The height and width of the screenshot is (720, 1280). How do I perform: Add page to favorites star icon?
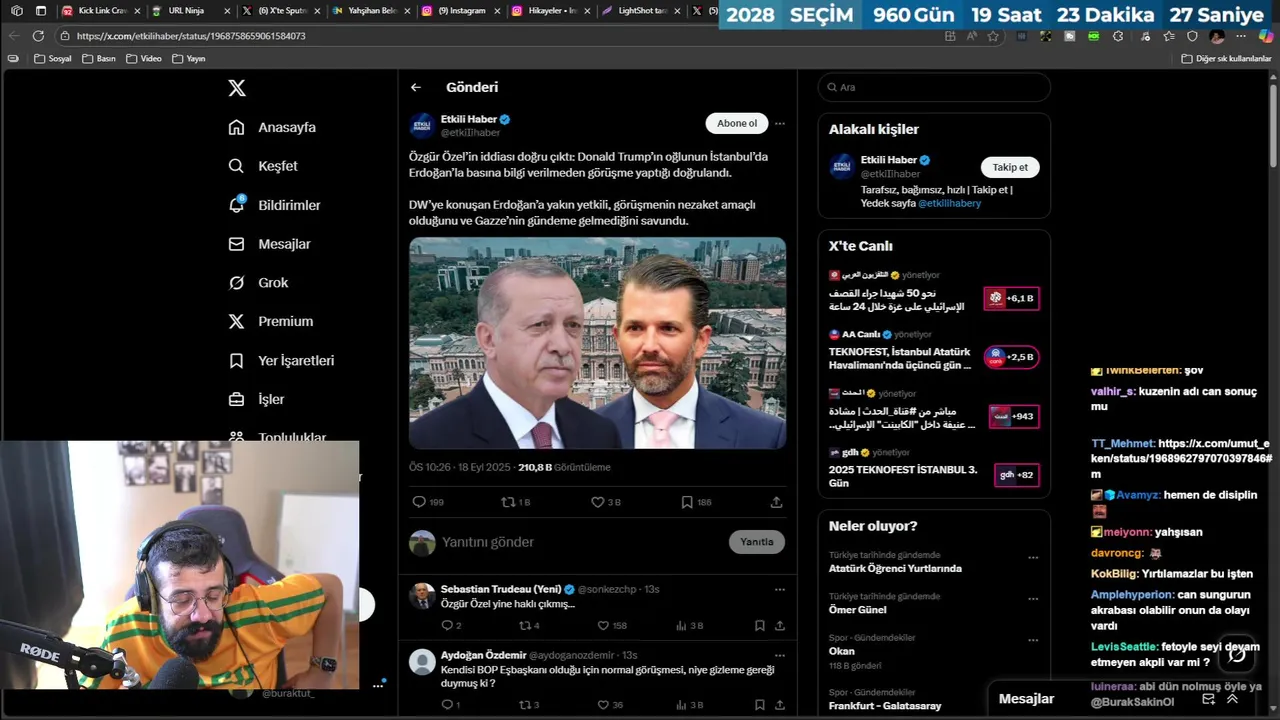click(993, 36)
